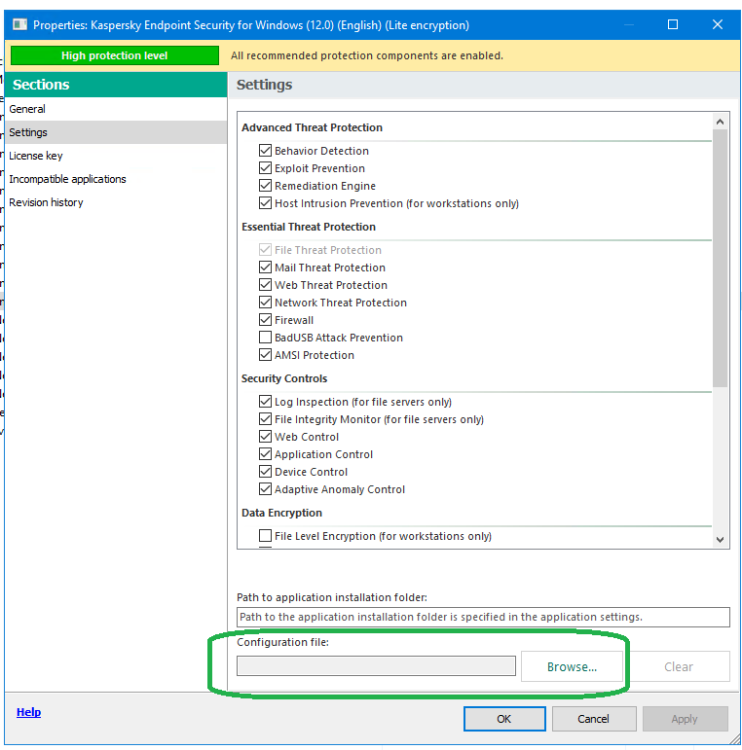
Task: Toggle Exploit Prevention checkbox
Action: coord(265,168)
